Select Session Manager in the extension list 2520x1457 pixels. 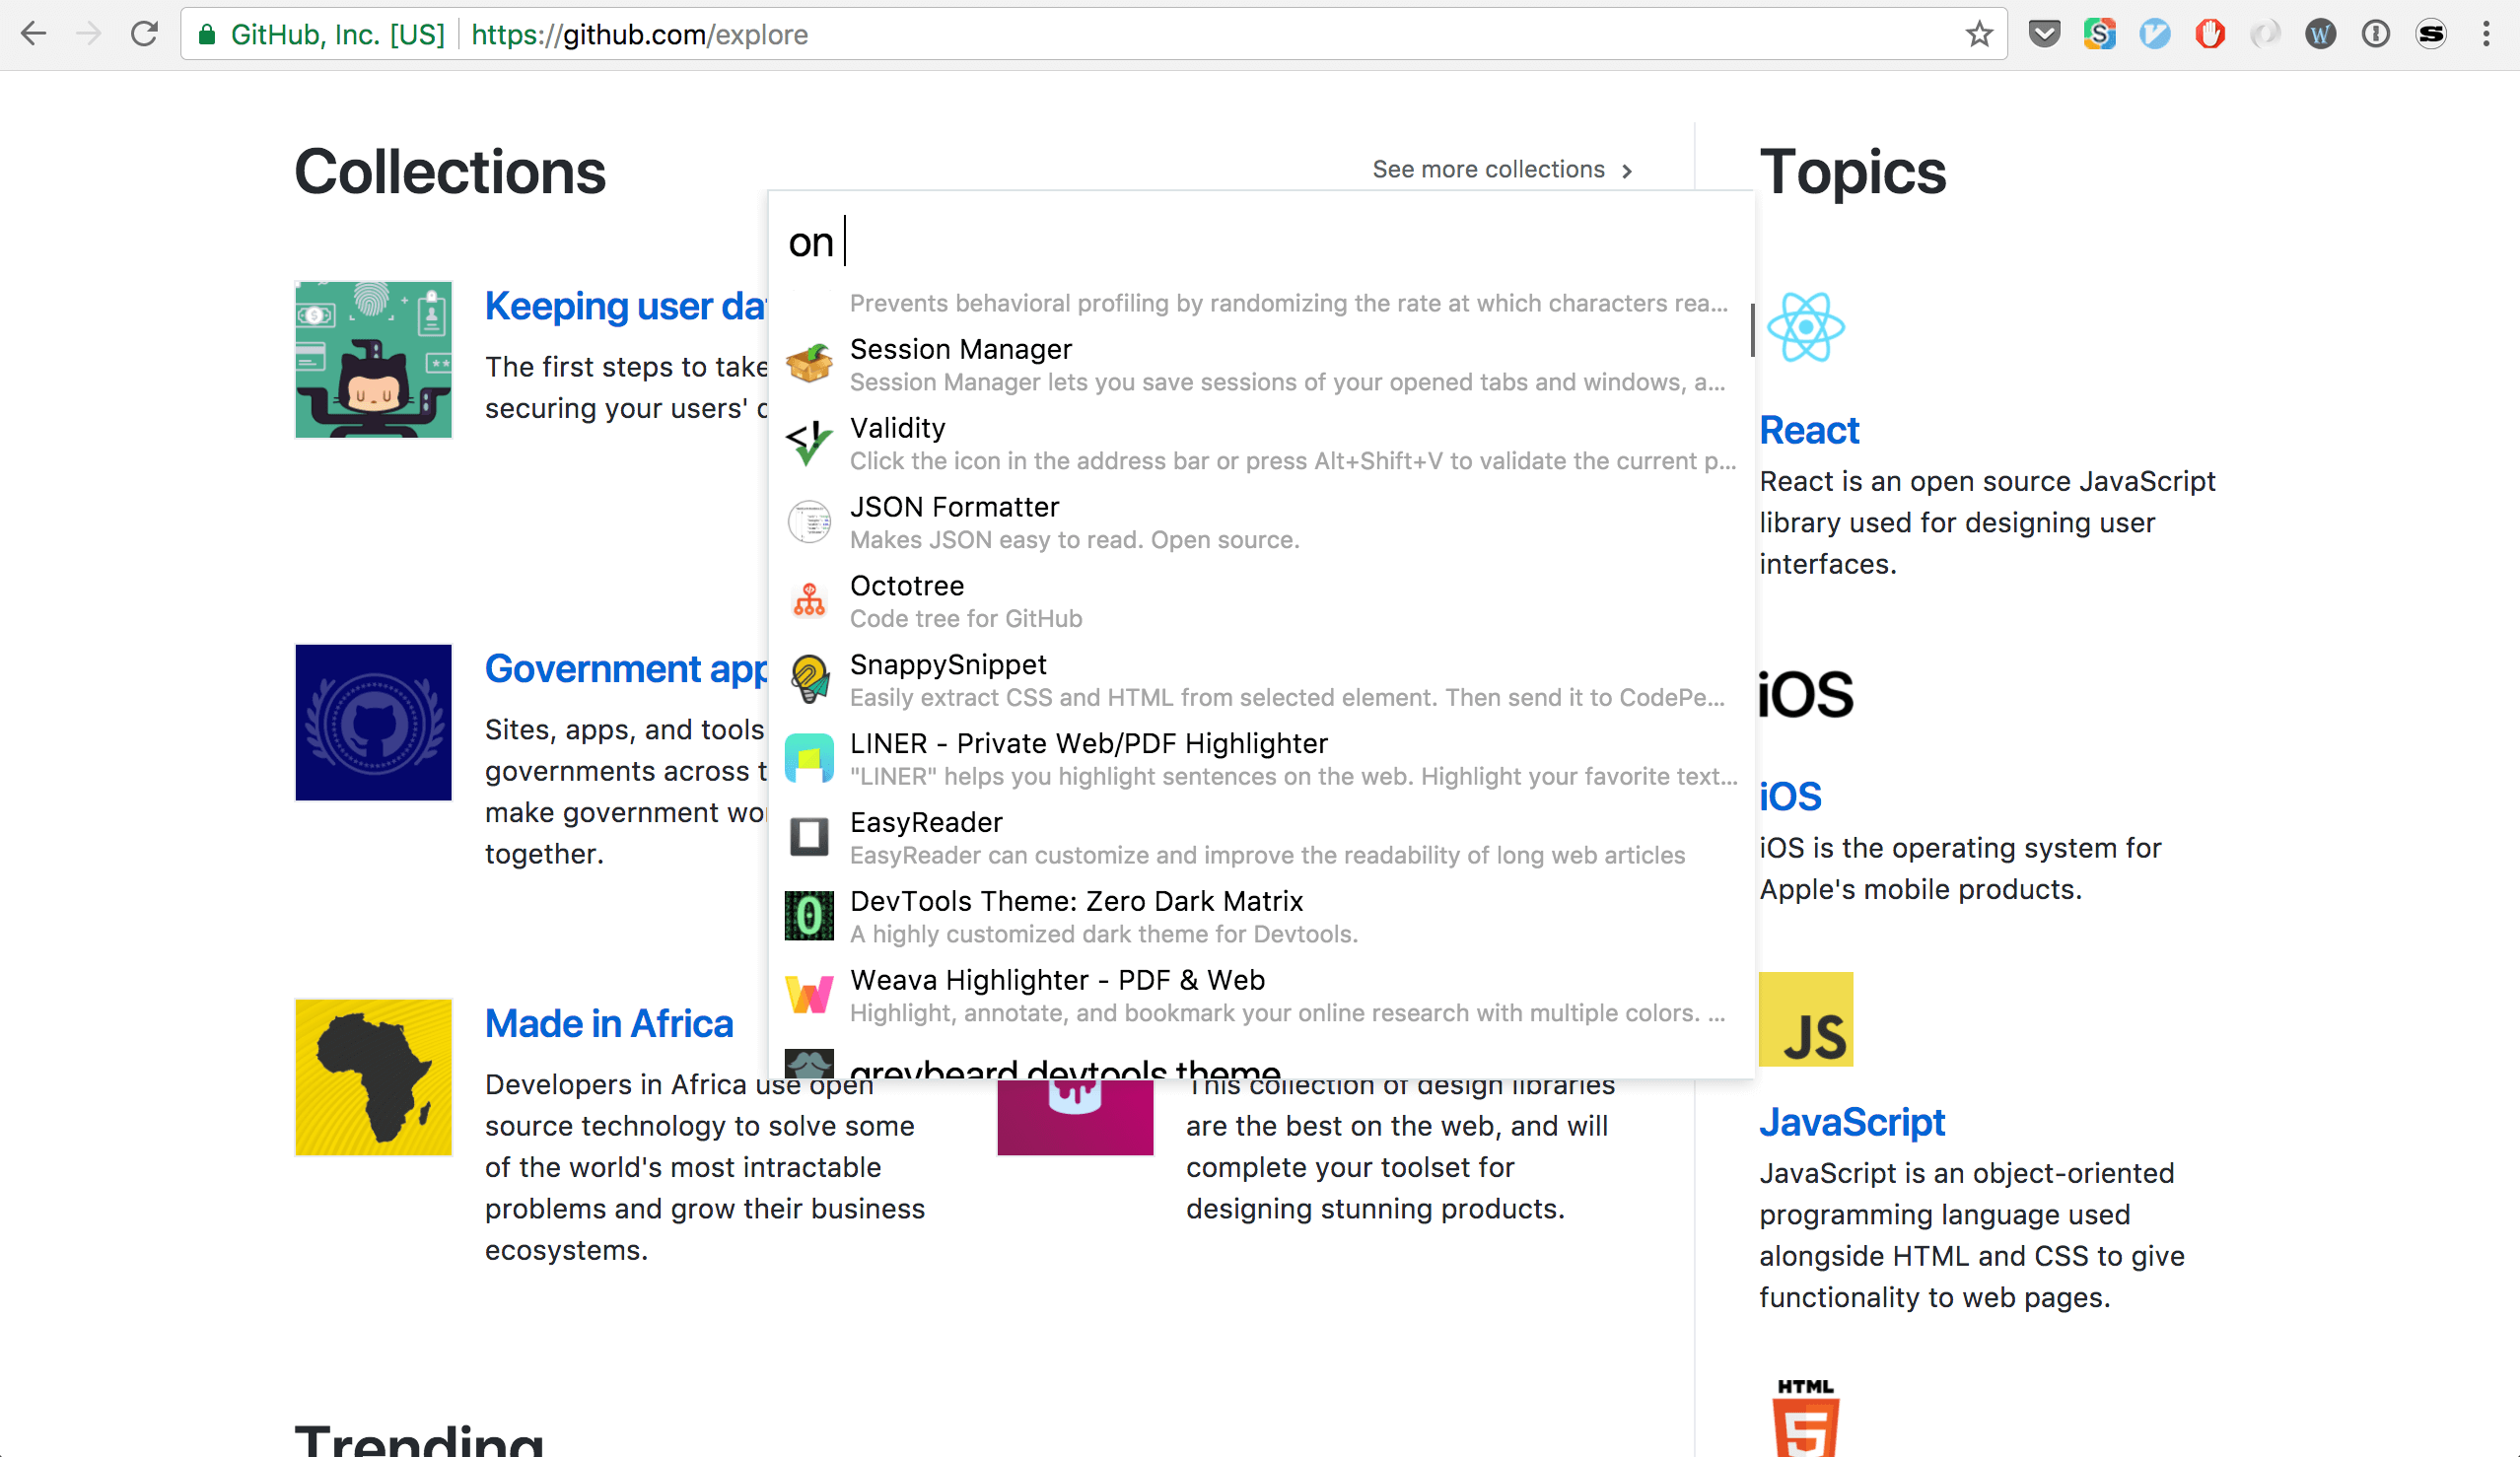pos(960,349)
